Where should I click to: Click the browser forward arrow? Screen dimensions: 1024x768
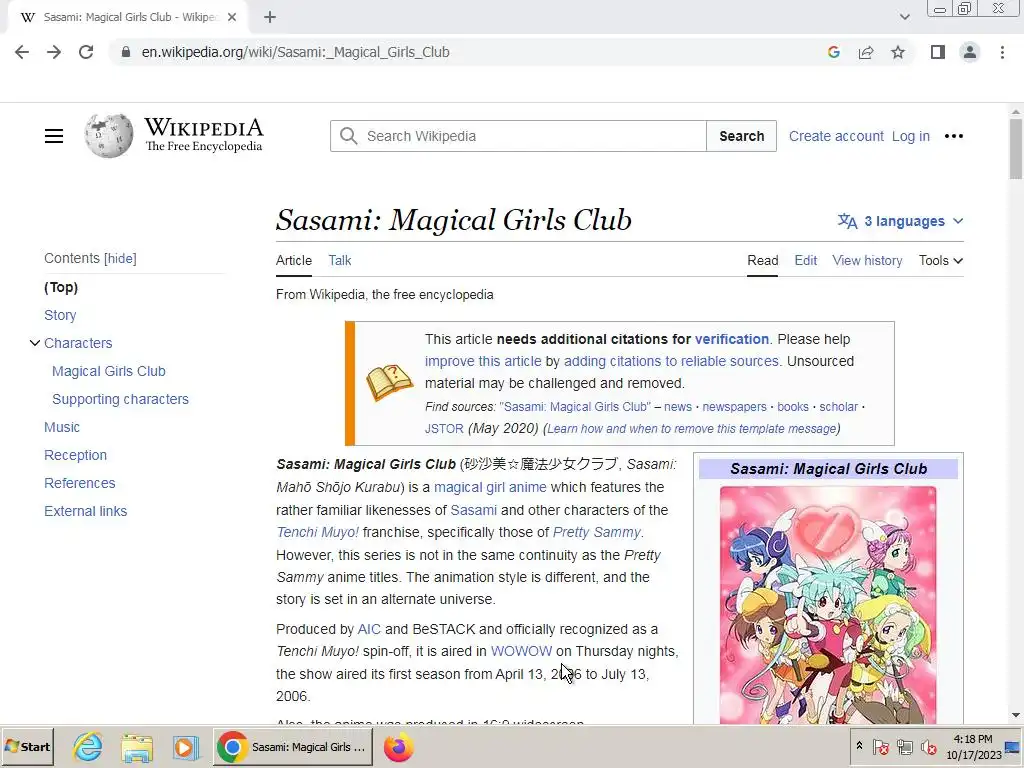[54, 52]
